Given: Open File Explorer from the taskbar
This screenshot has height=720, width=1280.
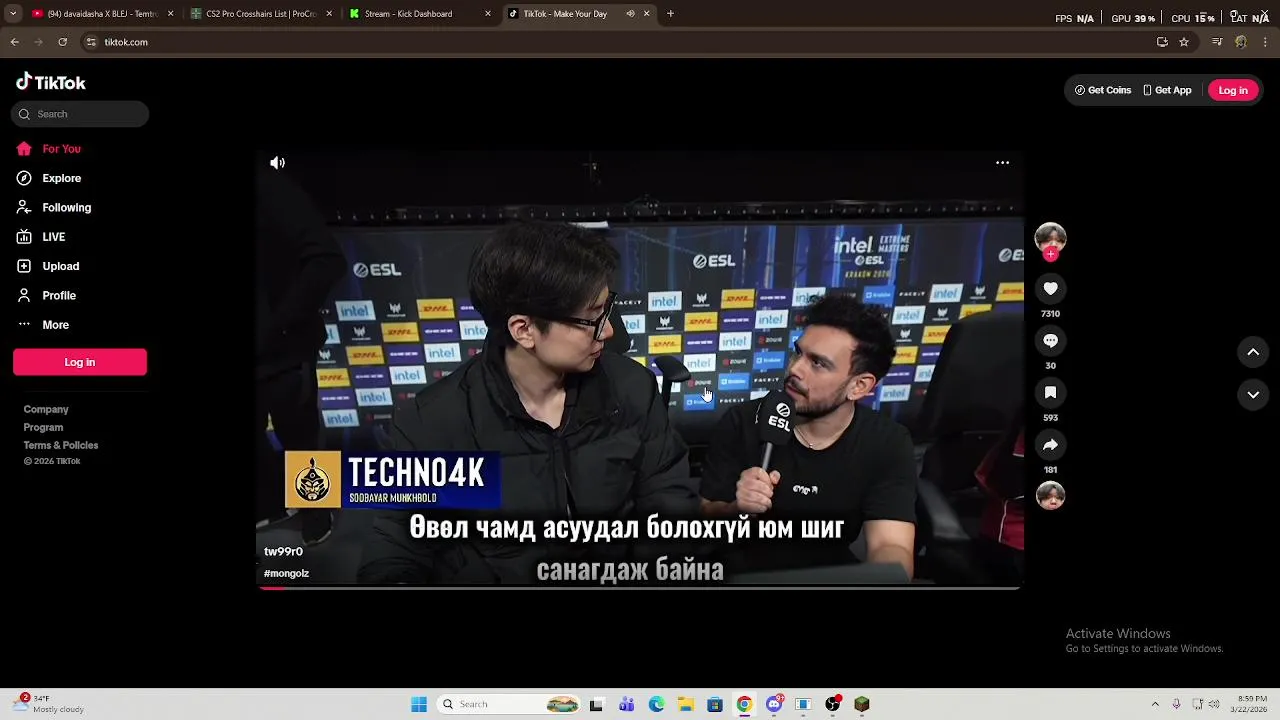Looking at the screenshot, I should pyautogui.click(x=685, y=704).
